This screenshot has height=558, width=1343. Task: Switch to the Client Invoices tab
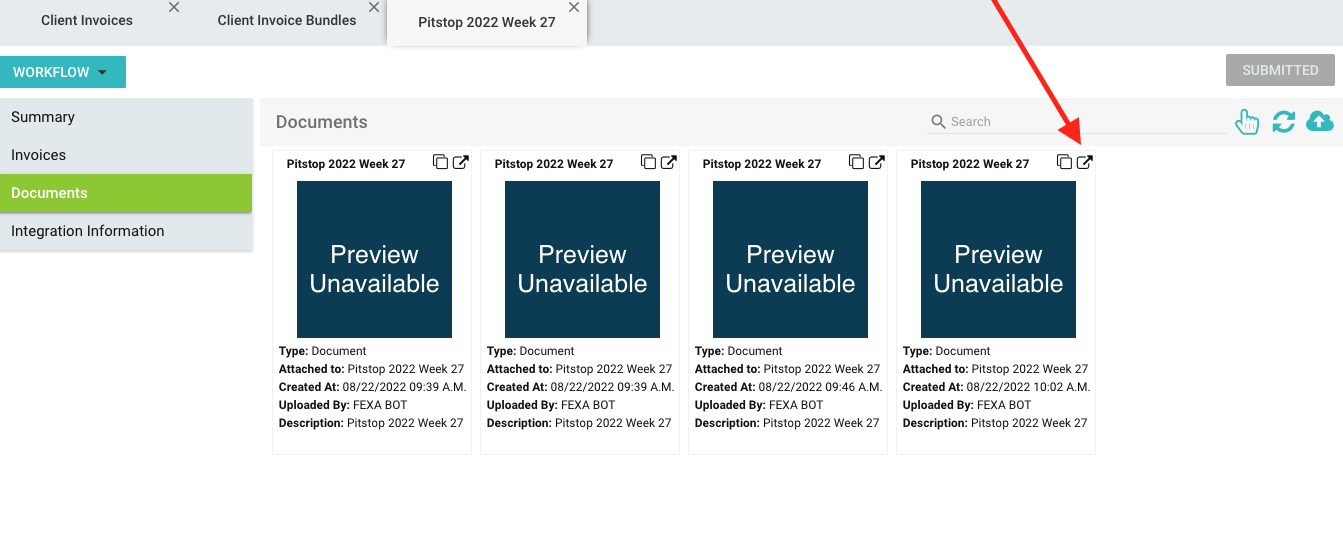(x=87, y=20)
